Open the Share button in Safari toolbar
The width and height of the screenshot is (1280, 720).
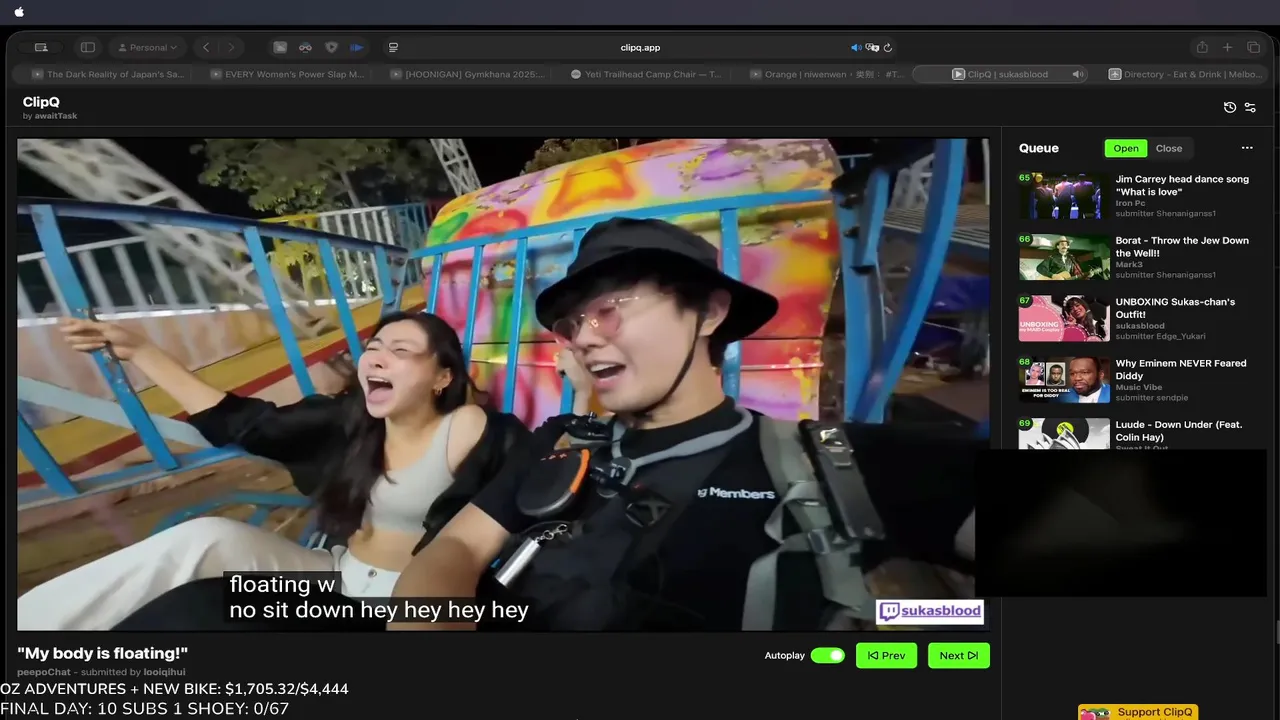[1202, 47]
